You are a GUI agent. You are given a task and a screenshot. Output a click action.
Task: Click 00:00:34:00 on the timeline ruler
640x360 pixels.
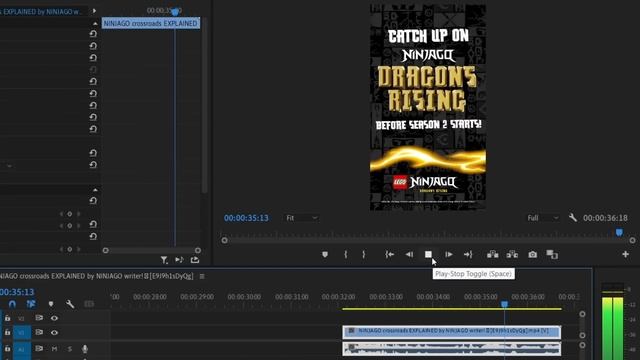[433, 297]
